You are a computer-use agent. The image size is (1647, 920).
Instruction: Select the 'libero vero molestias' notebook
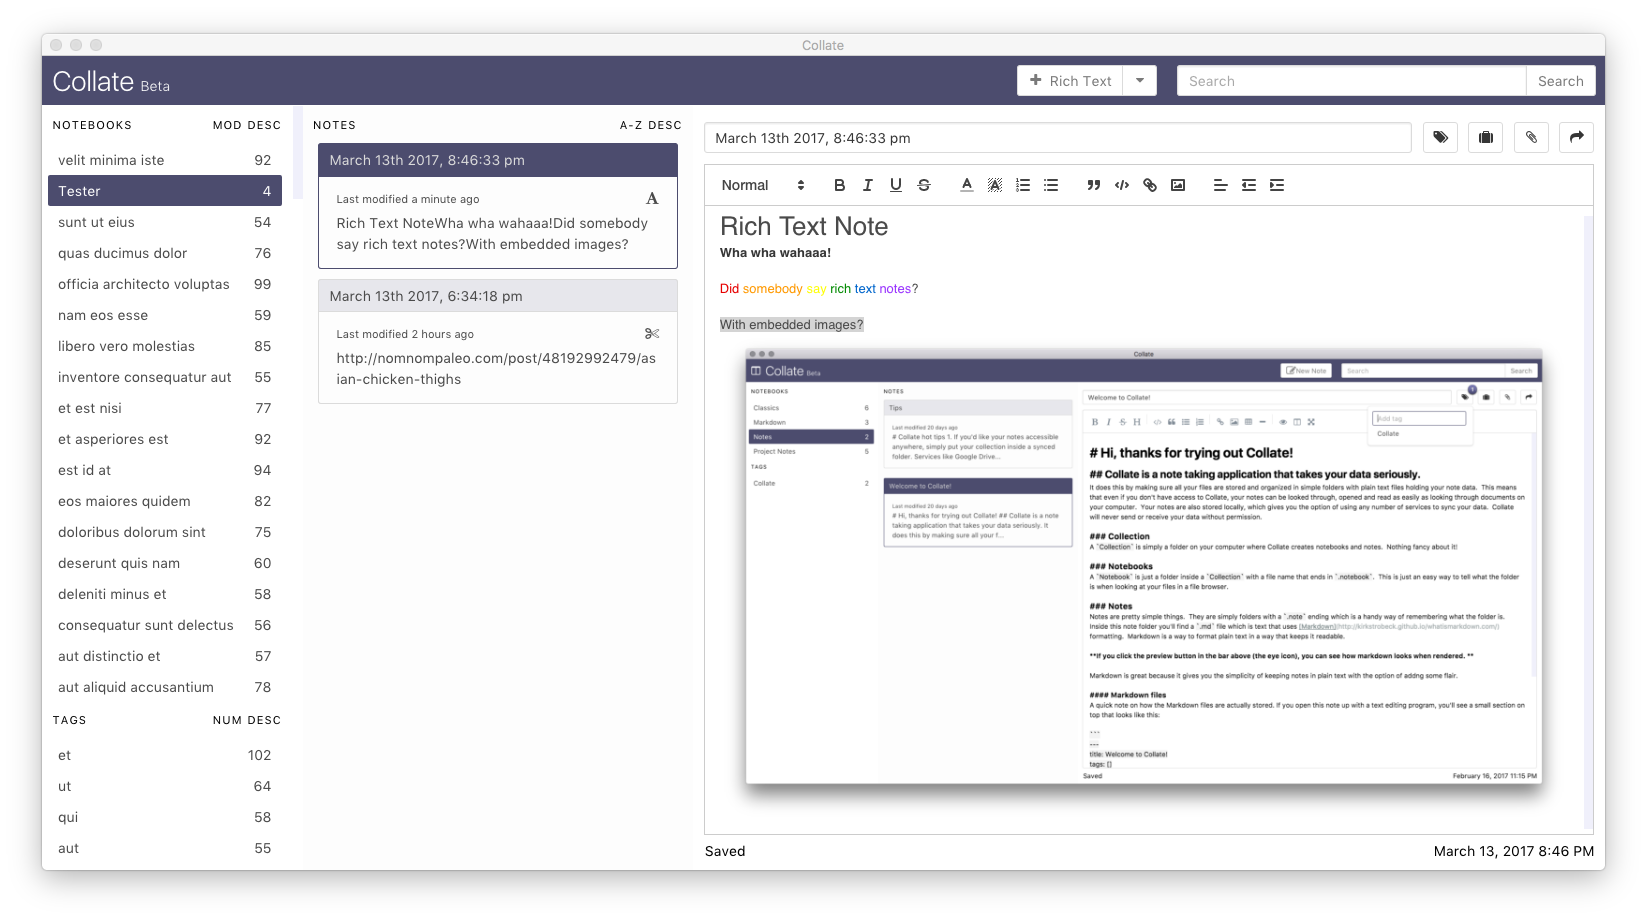(x=165, y=346)
